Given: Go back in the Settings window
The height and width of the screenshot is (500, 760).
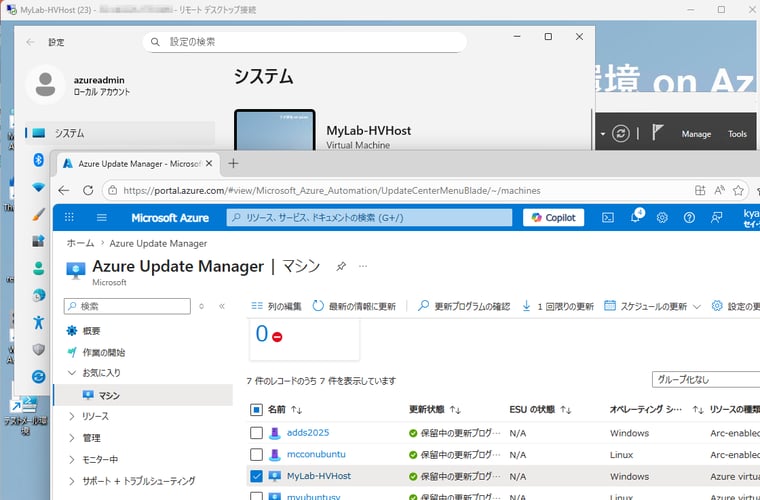Looking at the screenshot, I should [30, 42].
